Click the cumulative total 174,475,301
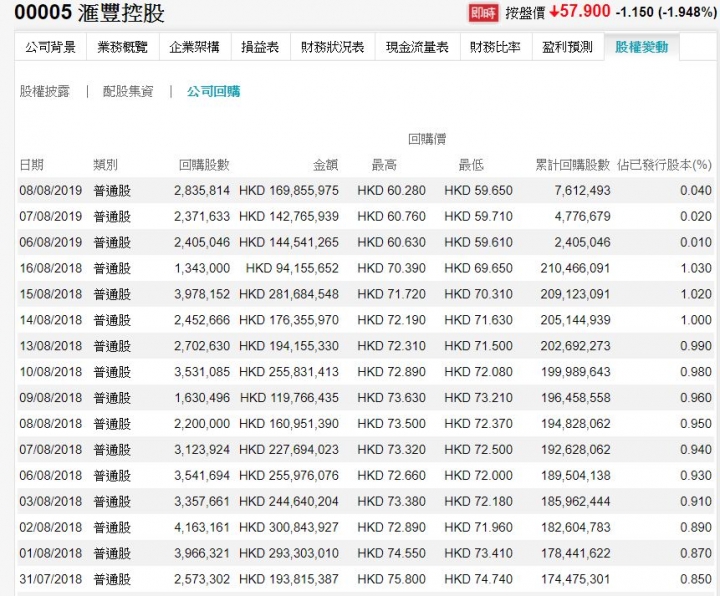Image resolution: width=720 pixels, height=596 pixels. pyautogui.click(x=575, y=579)
